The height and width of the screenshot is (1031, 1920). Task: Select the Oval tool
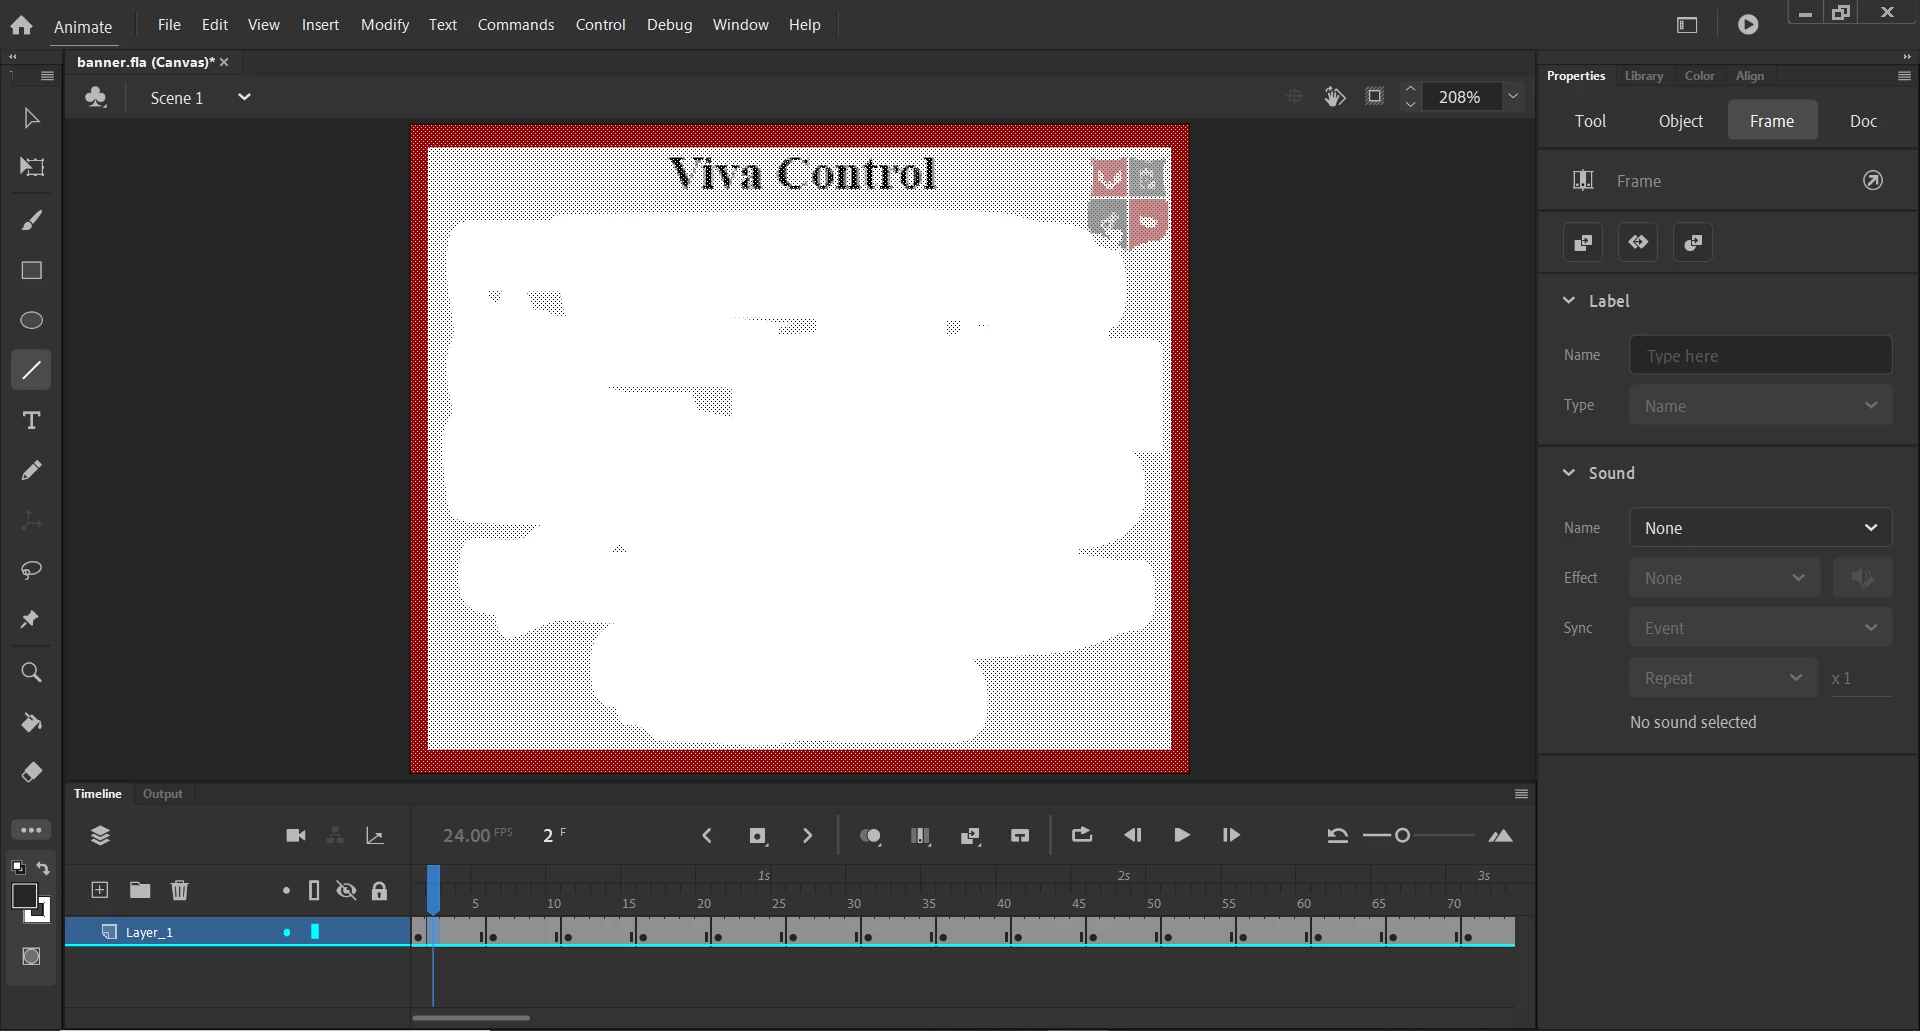[x=31, y=320]
